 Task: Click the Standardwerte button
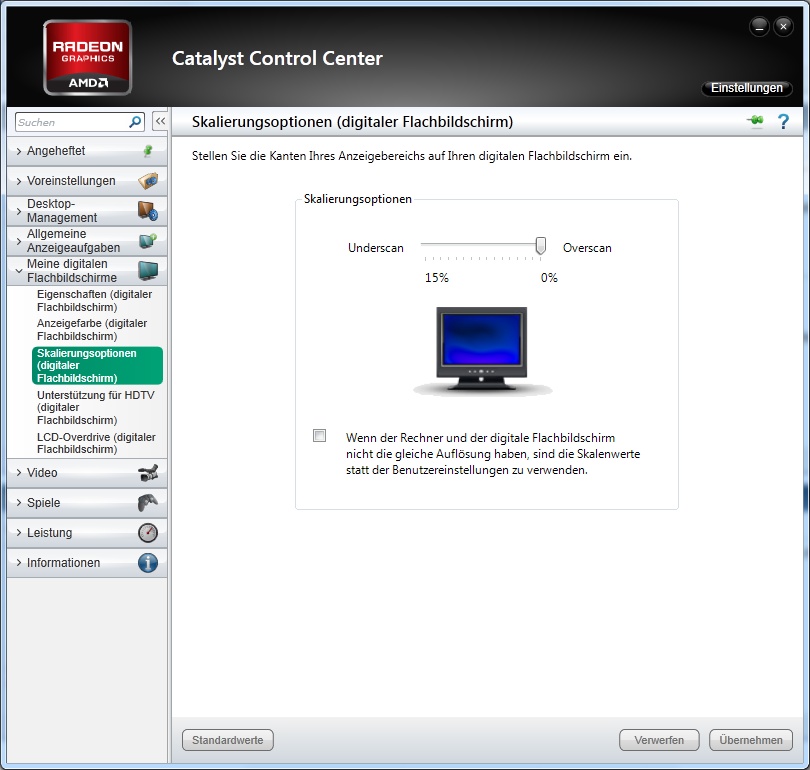[x=228, y=740]
